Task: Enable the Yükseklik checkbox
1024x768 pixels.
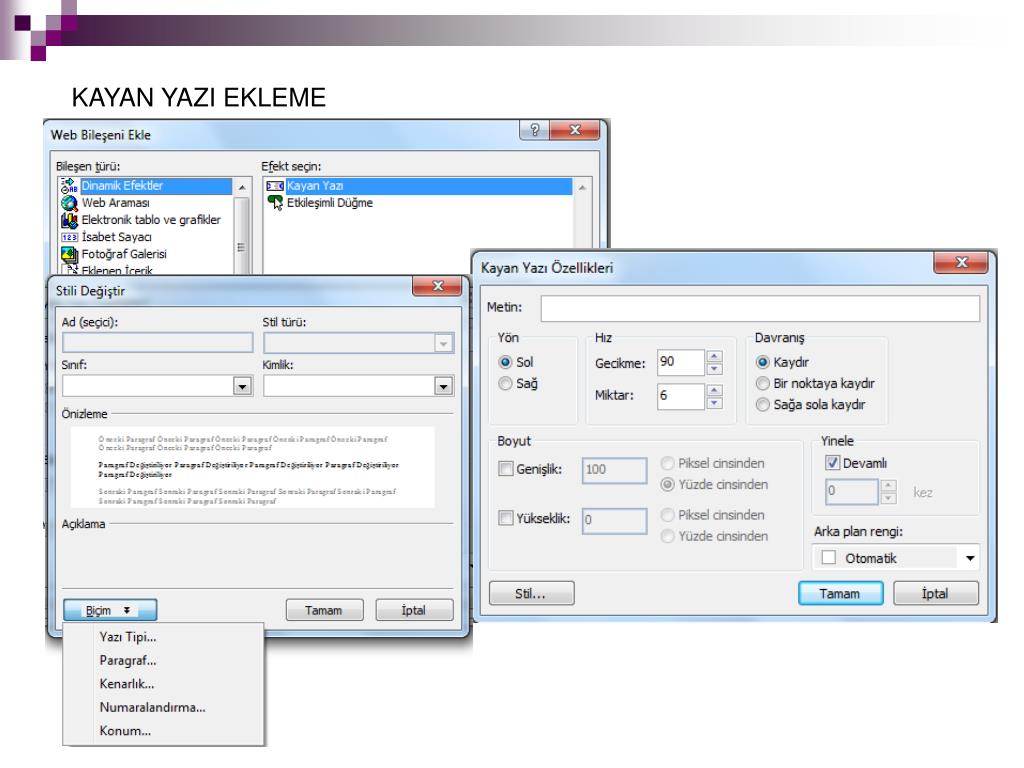Action: coord(505,519)
